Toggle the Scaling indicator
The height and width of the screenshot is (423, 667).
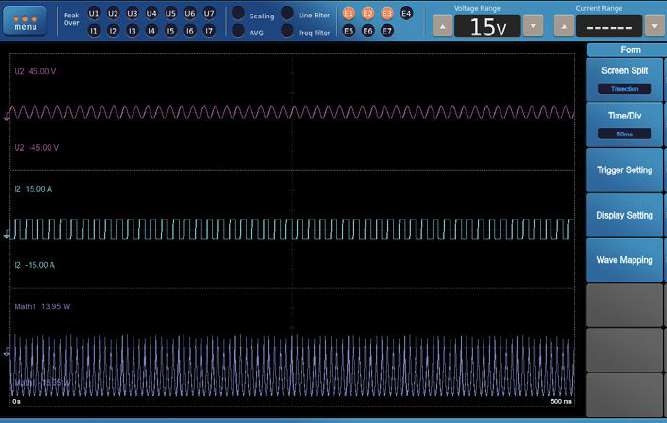(238, 13)
